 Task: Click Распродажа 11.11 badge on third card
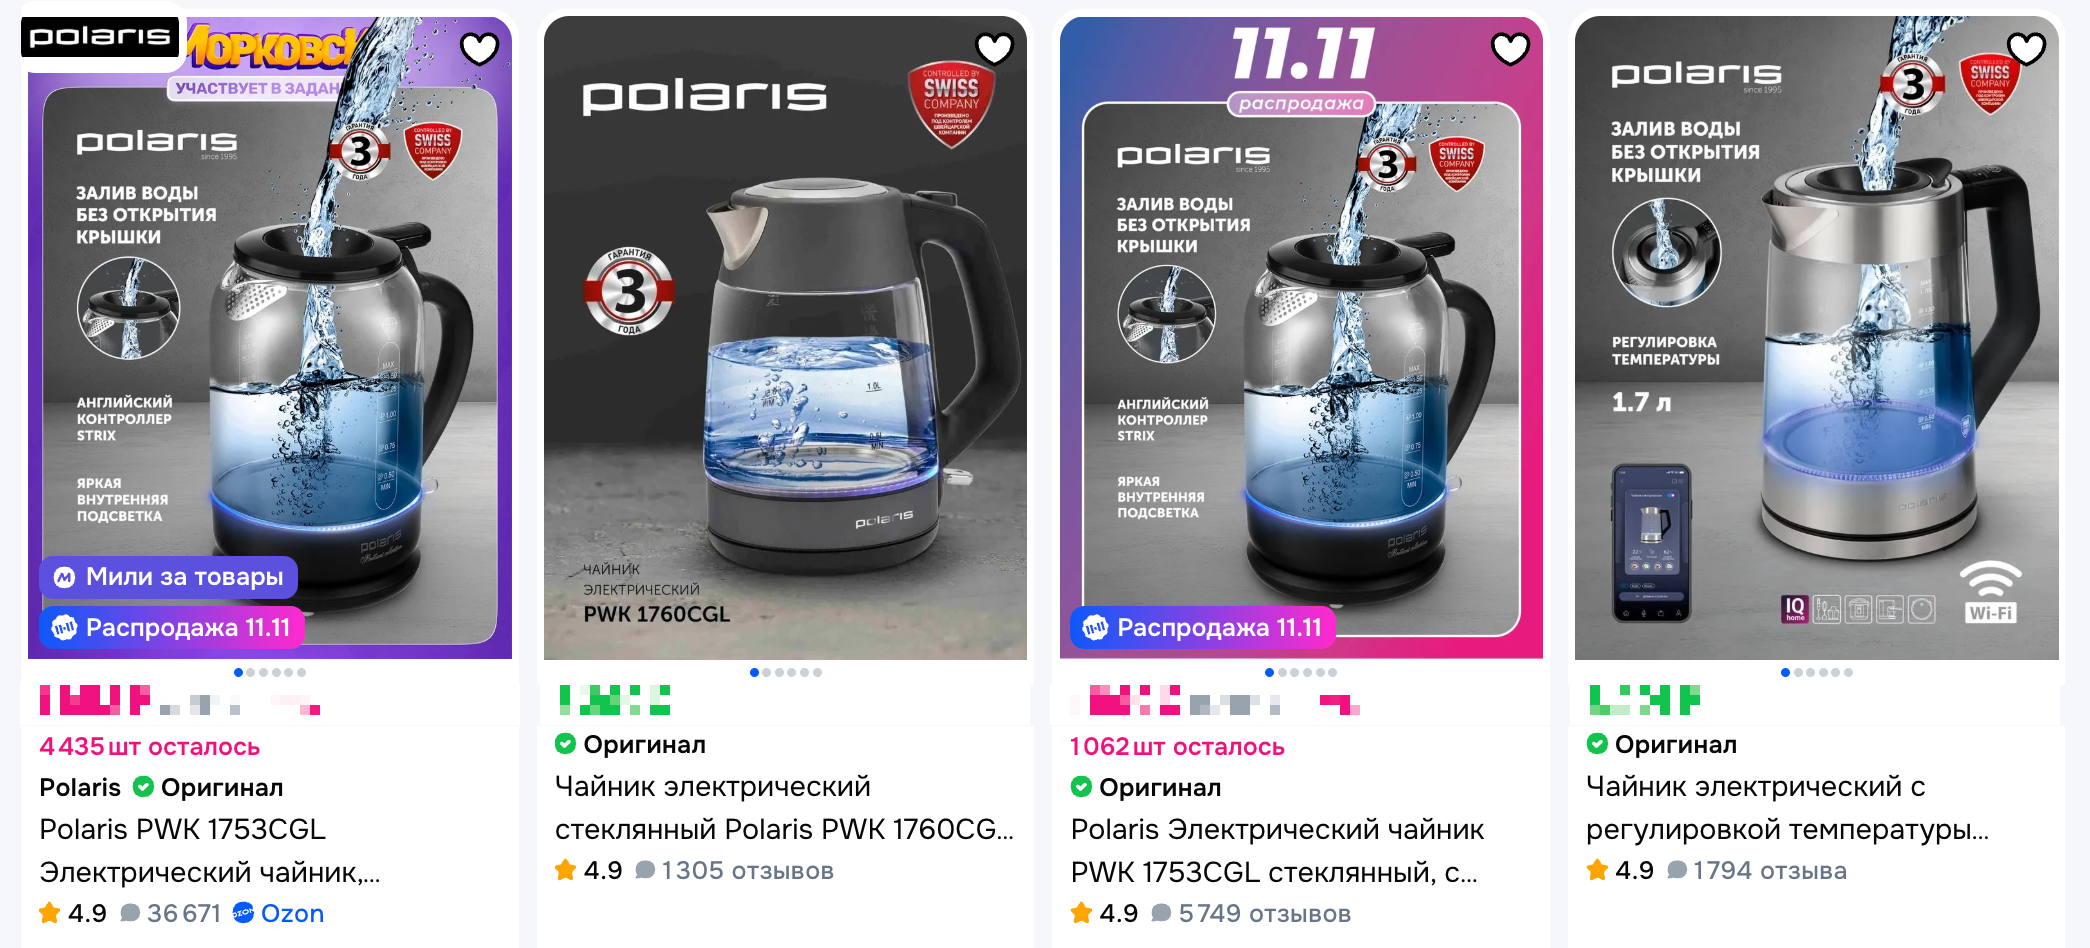coord(1203,628)
